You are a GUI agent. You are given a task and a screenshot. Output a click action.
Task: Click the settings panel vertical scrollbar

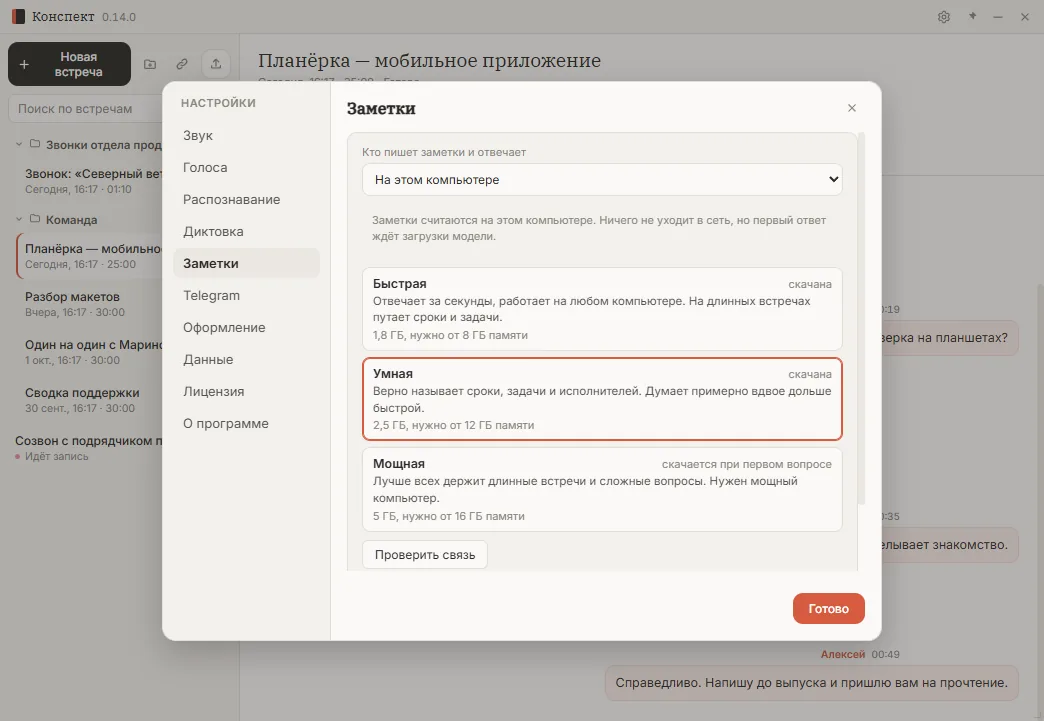click(x=862, y=318)
